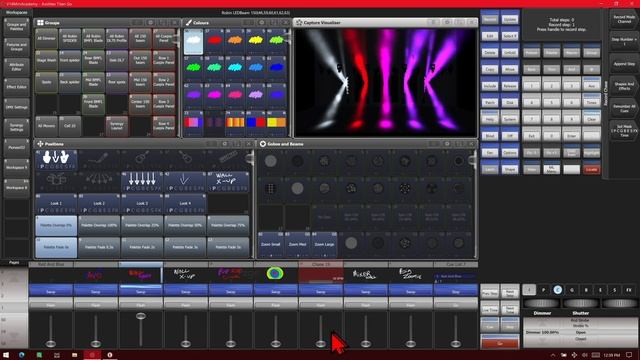Screen dimensions: 640x360
Task: Select the C colour attribute bank
Action: pos(558,290)
